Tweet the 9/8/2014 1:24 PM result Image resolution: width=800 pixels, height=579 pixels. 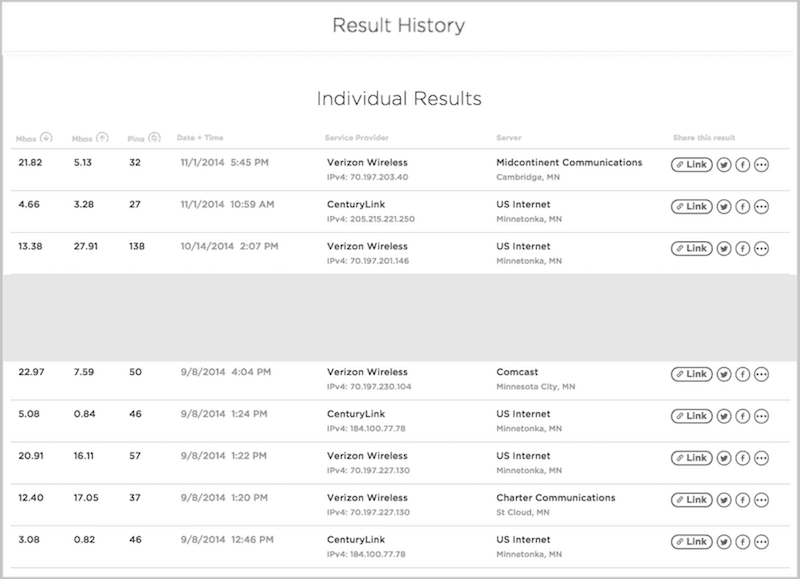724,416
